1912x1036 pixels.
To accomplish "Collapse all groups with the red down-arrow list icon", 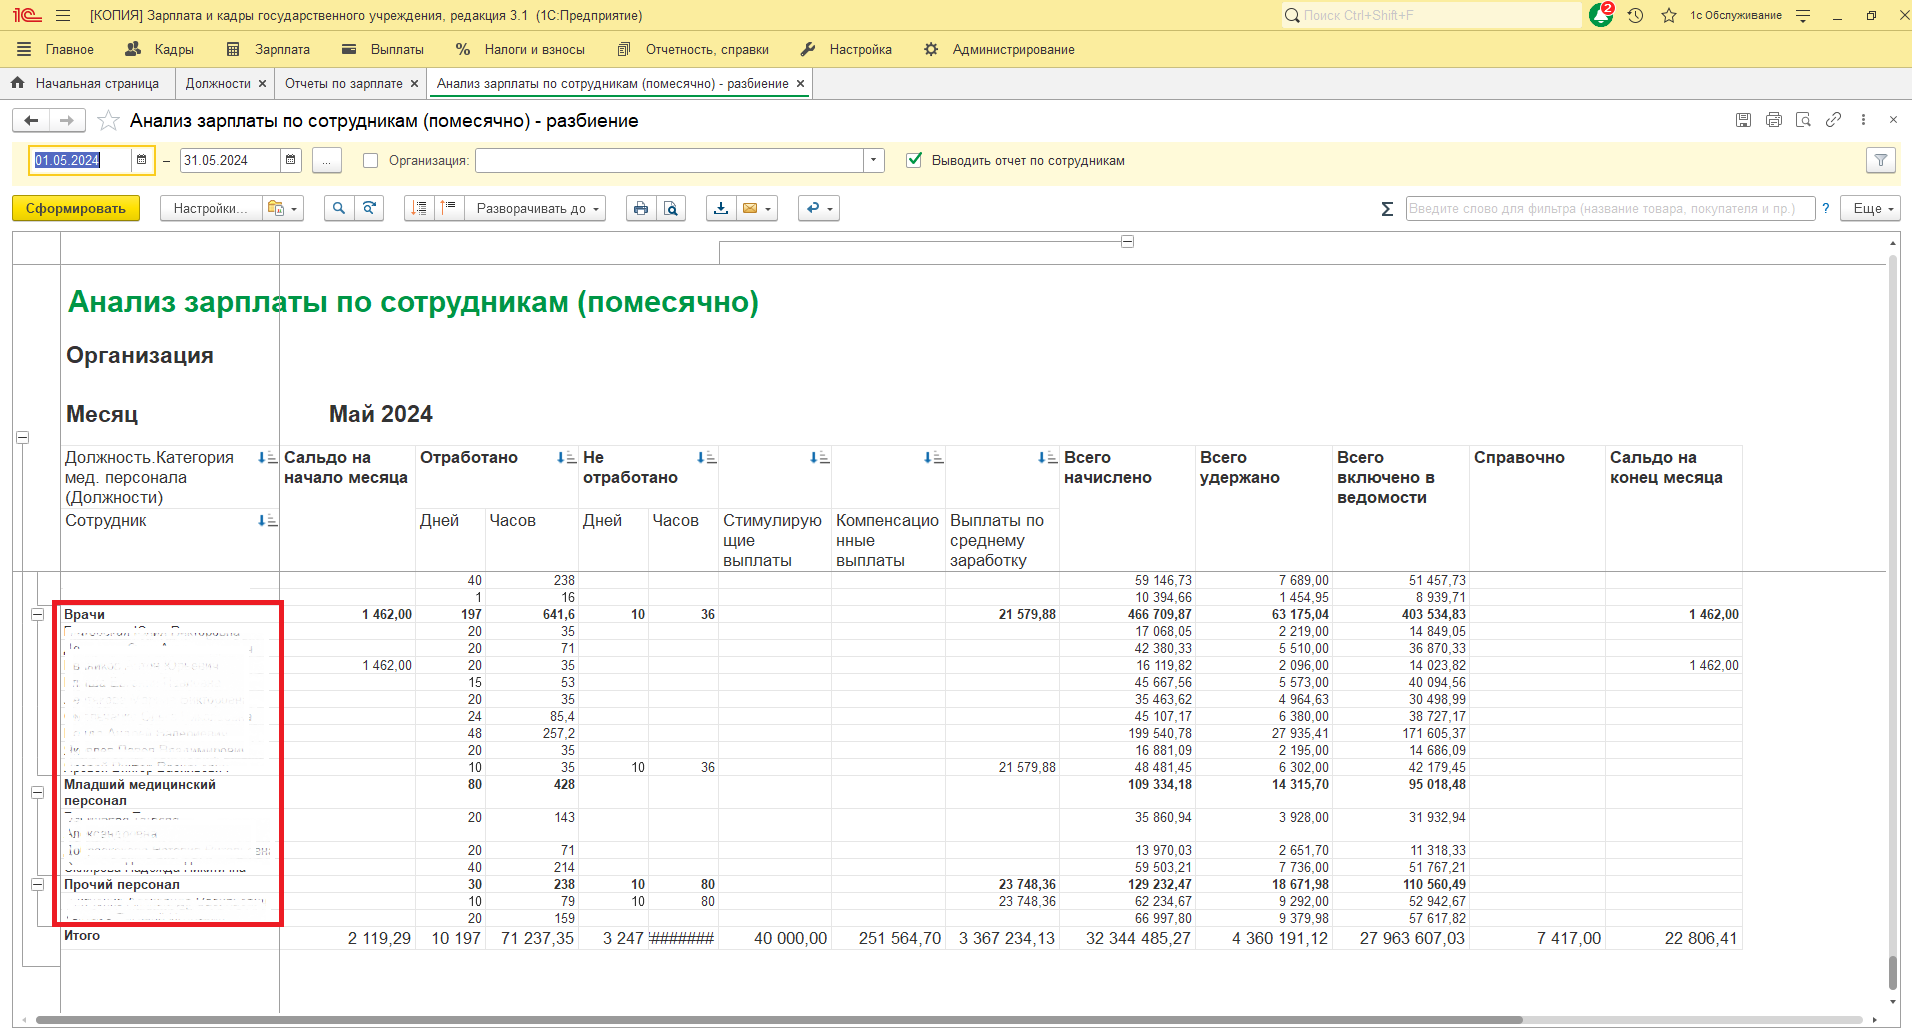I will (x=419, y=208).
